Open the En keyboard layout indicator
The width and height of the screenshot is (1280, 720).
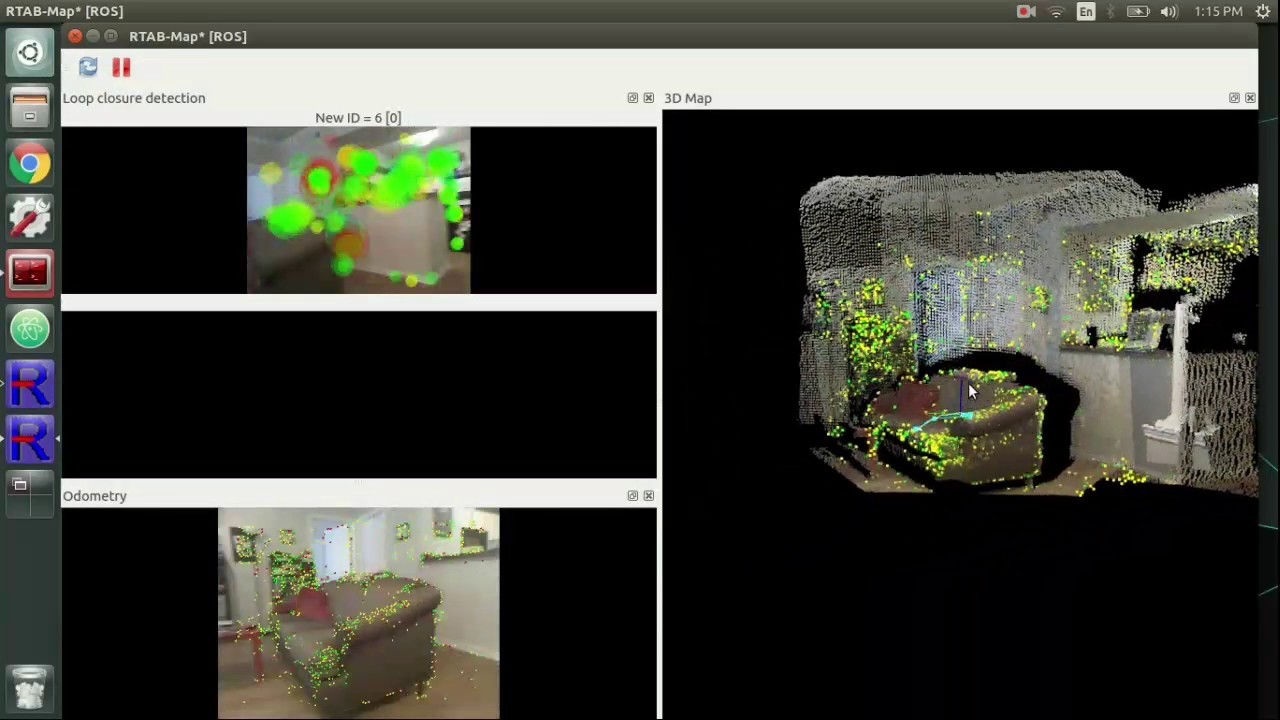tap(1086, 12)
